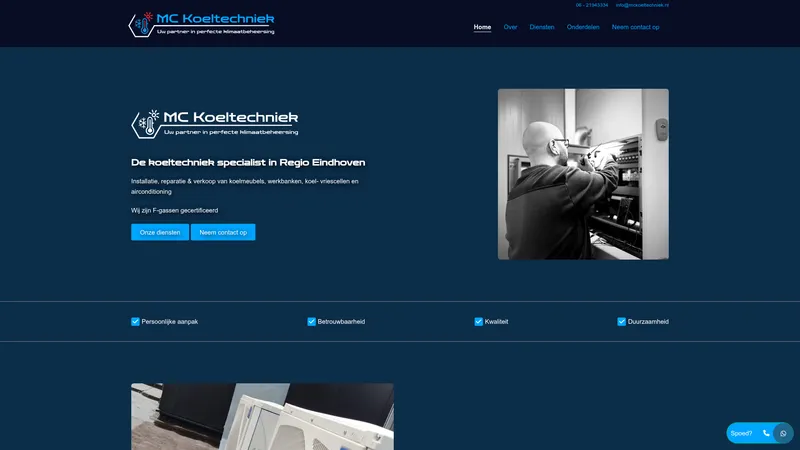800x450 pixels.
Task: Select Neem contact op in navigation
Action: click(x=635, y=27)
